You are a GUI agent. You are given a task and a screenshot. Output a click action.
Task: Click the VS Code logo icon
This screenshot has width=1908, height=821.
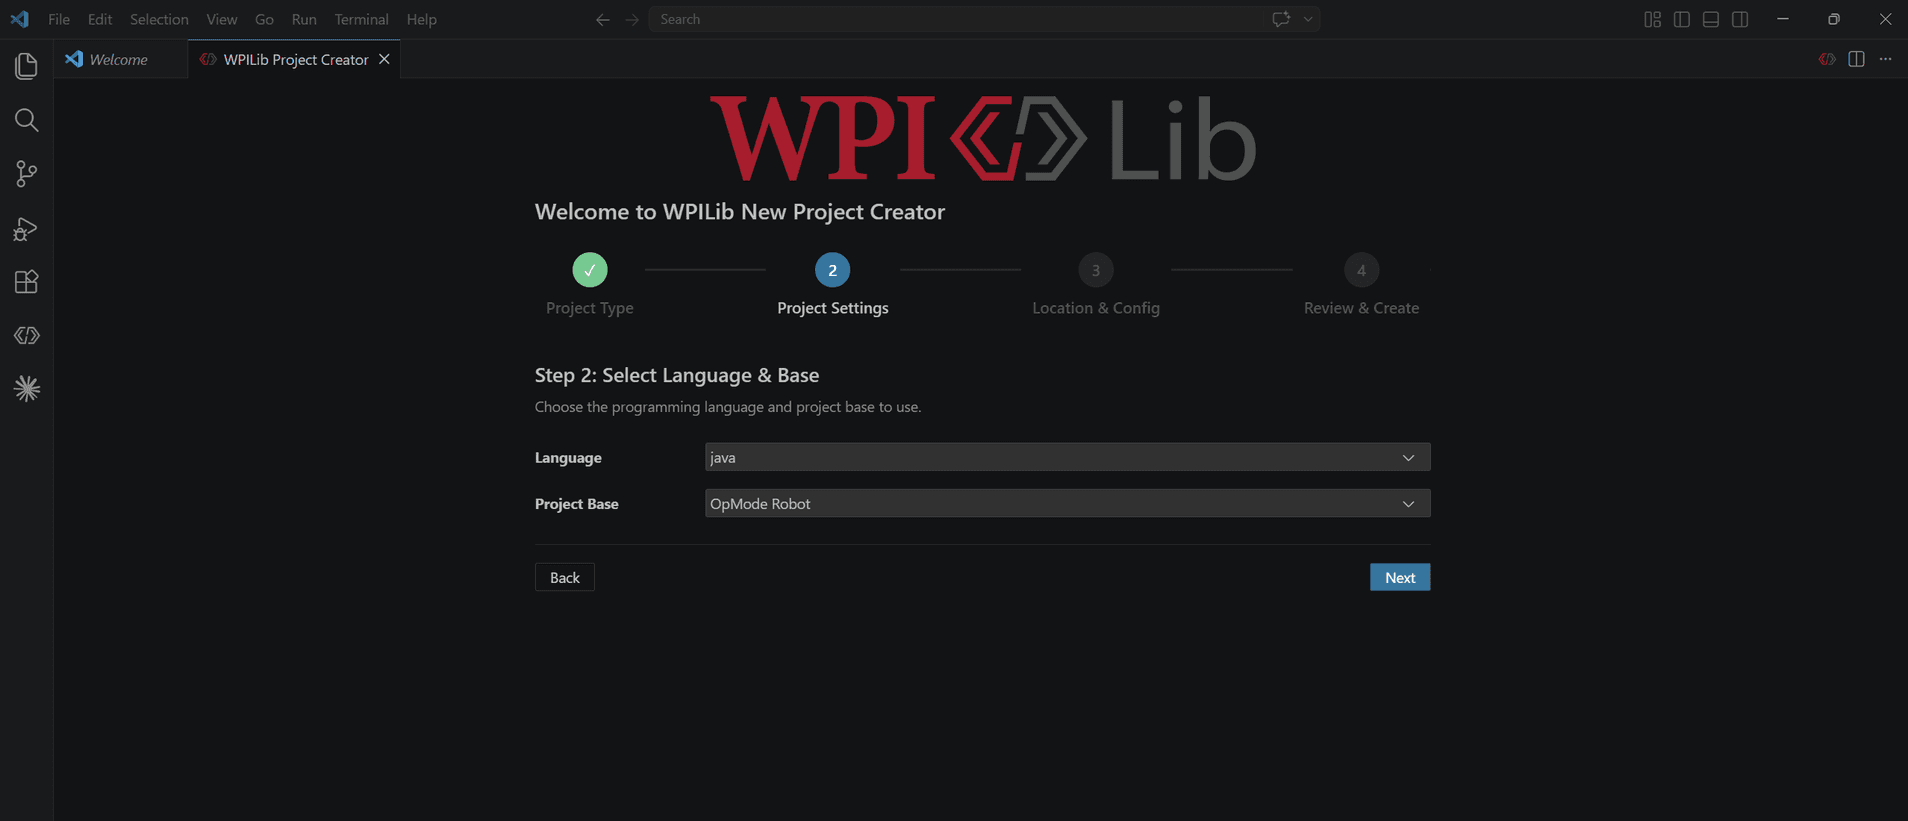pyautogui.click(x=20, y=19)
